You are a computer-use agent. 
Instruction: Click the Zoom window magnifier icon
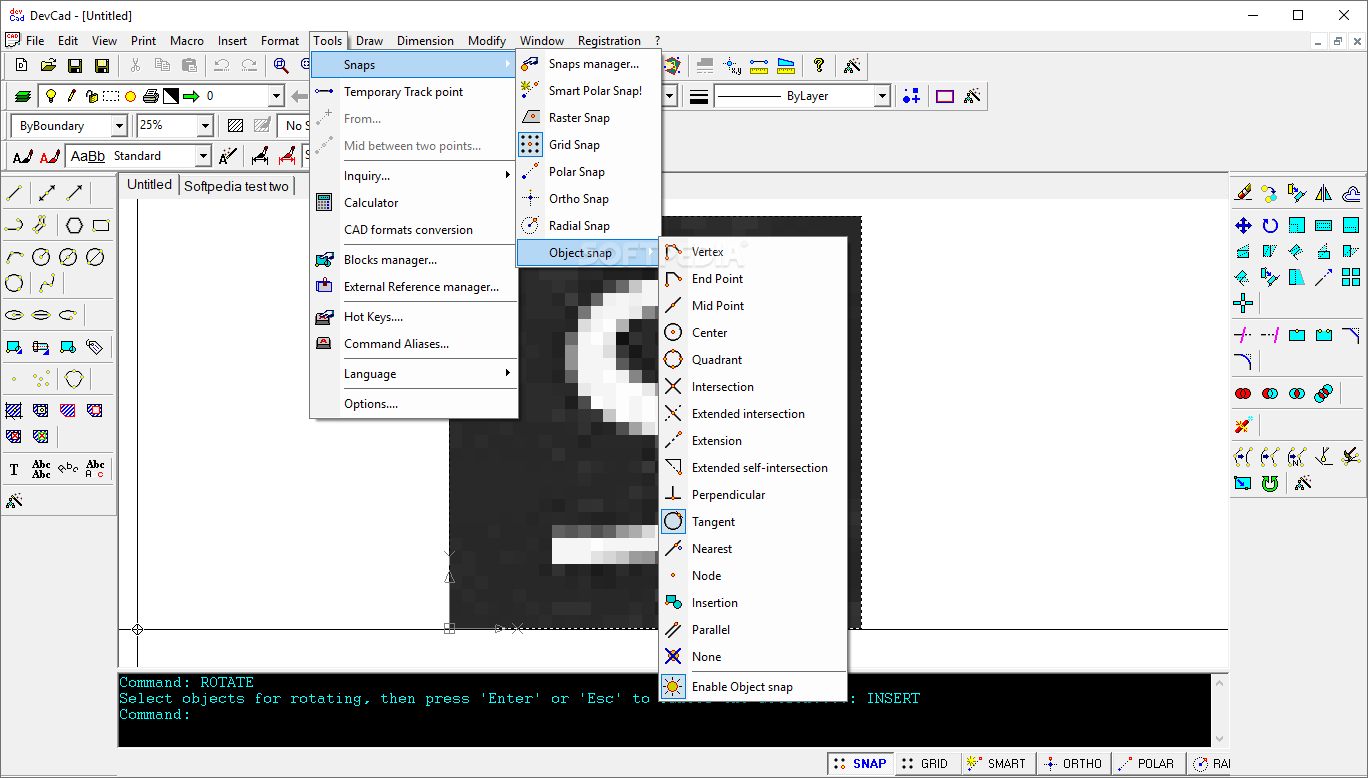(x=281, y=65)
